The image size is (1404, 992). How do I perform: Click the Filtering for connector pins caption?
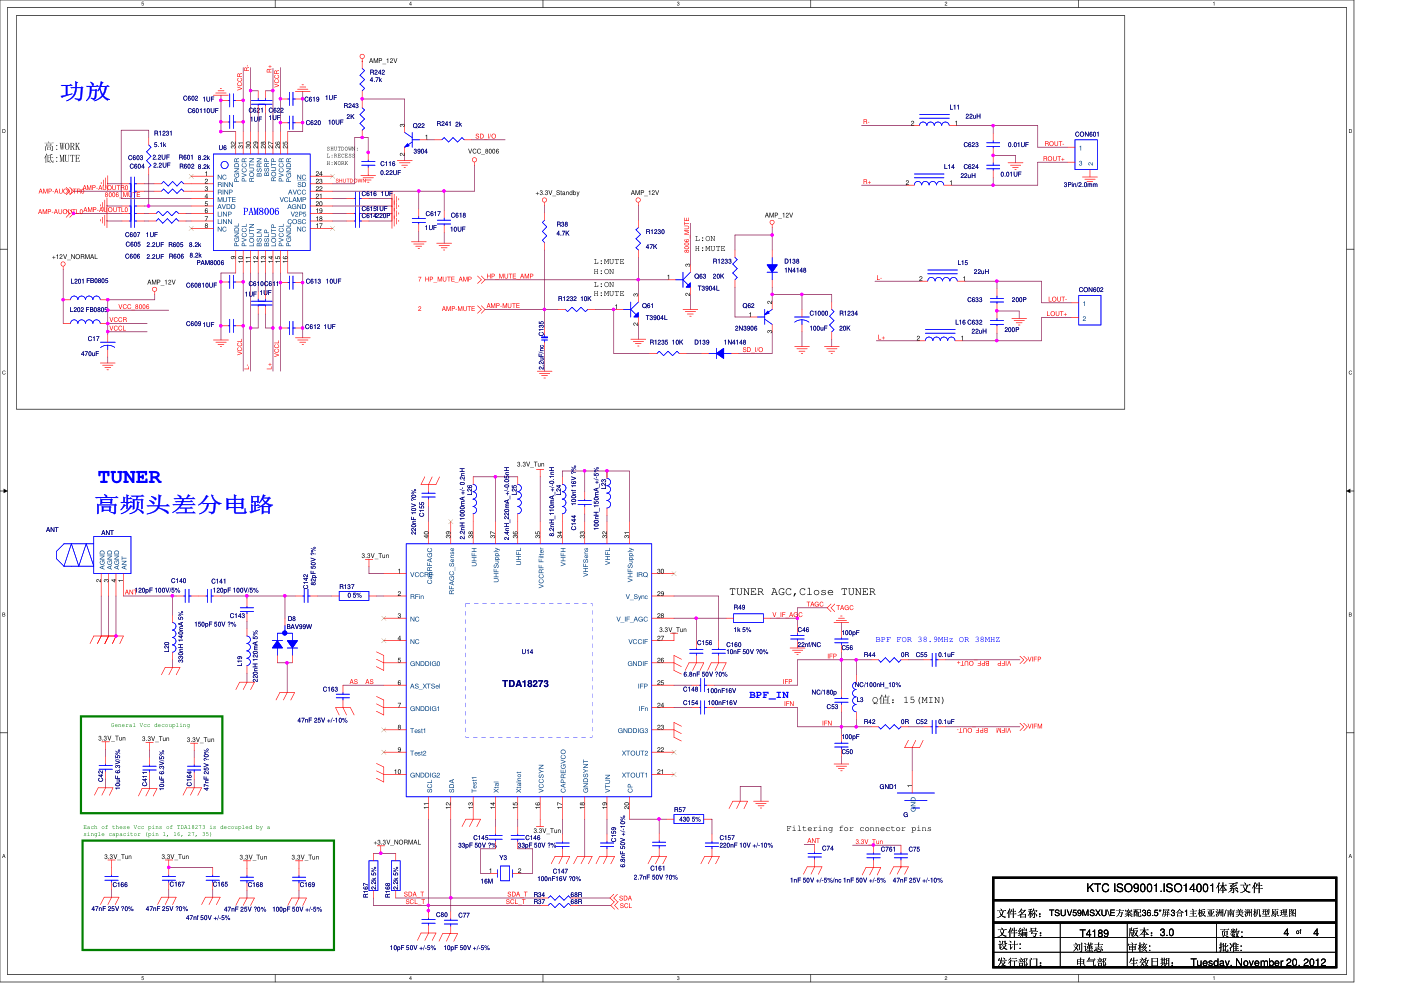click(x=858, y=828)
